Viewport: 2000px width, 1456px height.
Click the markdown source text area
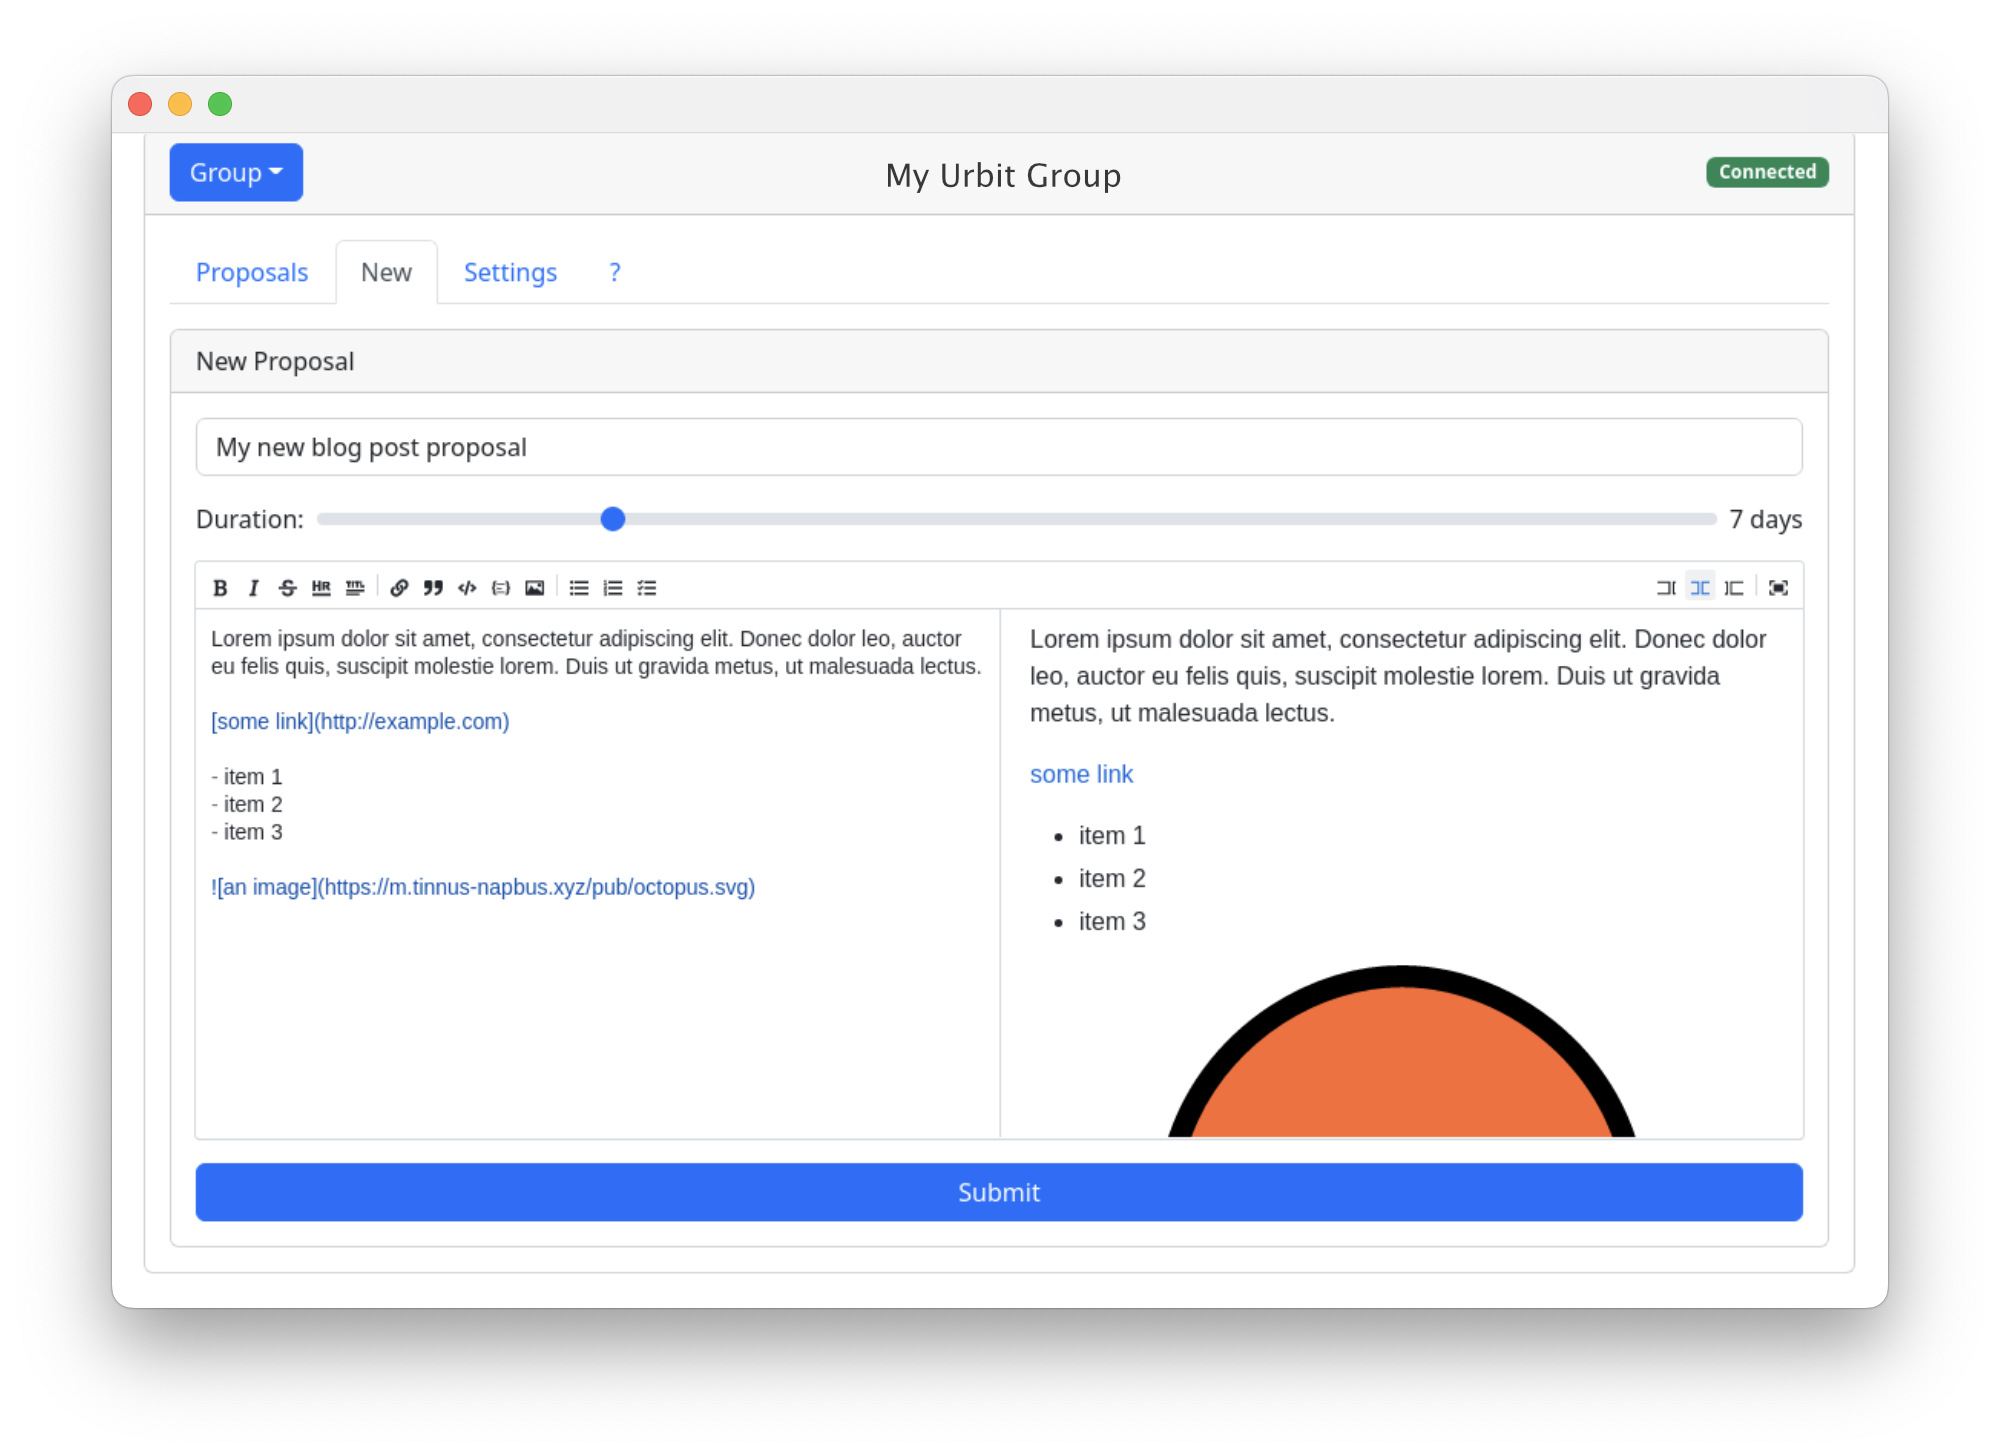(x=598, y=873)
